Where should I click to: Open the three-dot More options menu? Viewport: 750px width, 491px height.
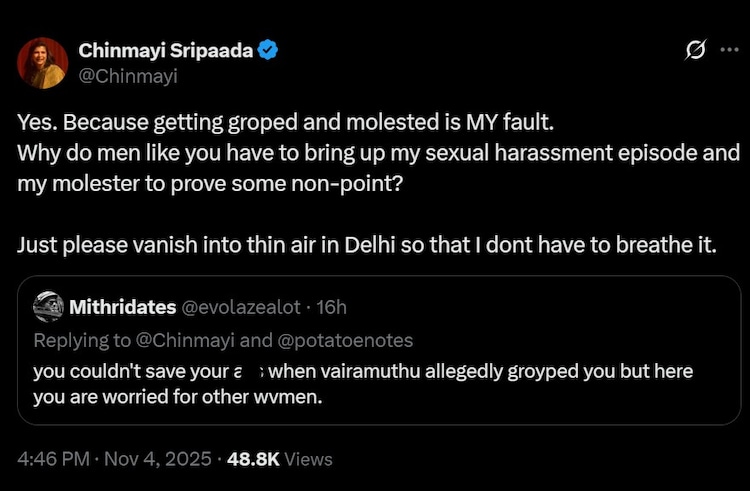pyautogui.click(x=728, y=50)
